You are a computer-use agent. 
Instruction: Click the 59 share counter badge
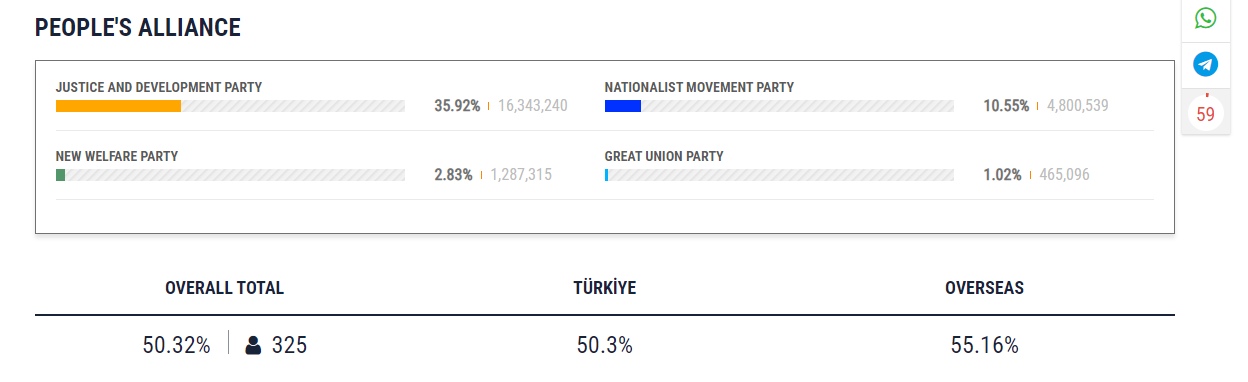pos(1205,114)
